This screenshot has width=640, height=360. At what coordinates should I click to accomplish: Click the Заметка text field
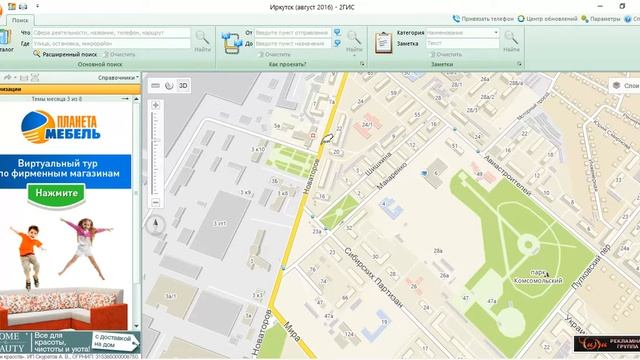tap(462, 43)
